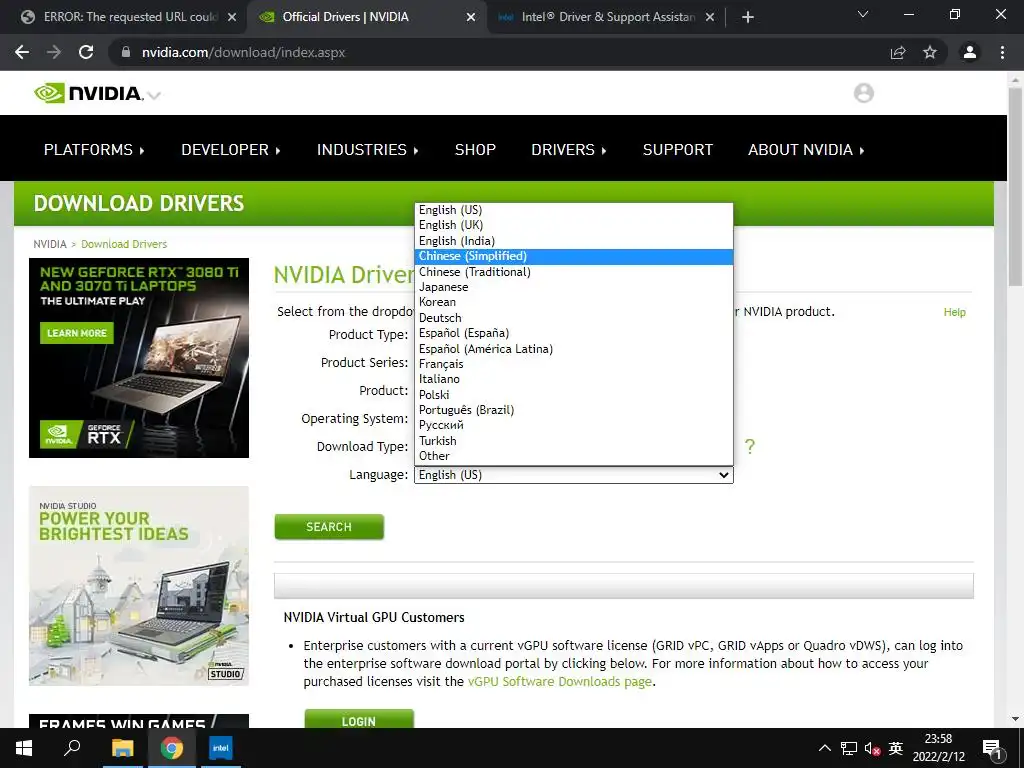1024x768 pixels.
Task: Click the network tray icon
Action: point(848,748)
